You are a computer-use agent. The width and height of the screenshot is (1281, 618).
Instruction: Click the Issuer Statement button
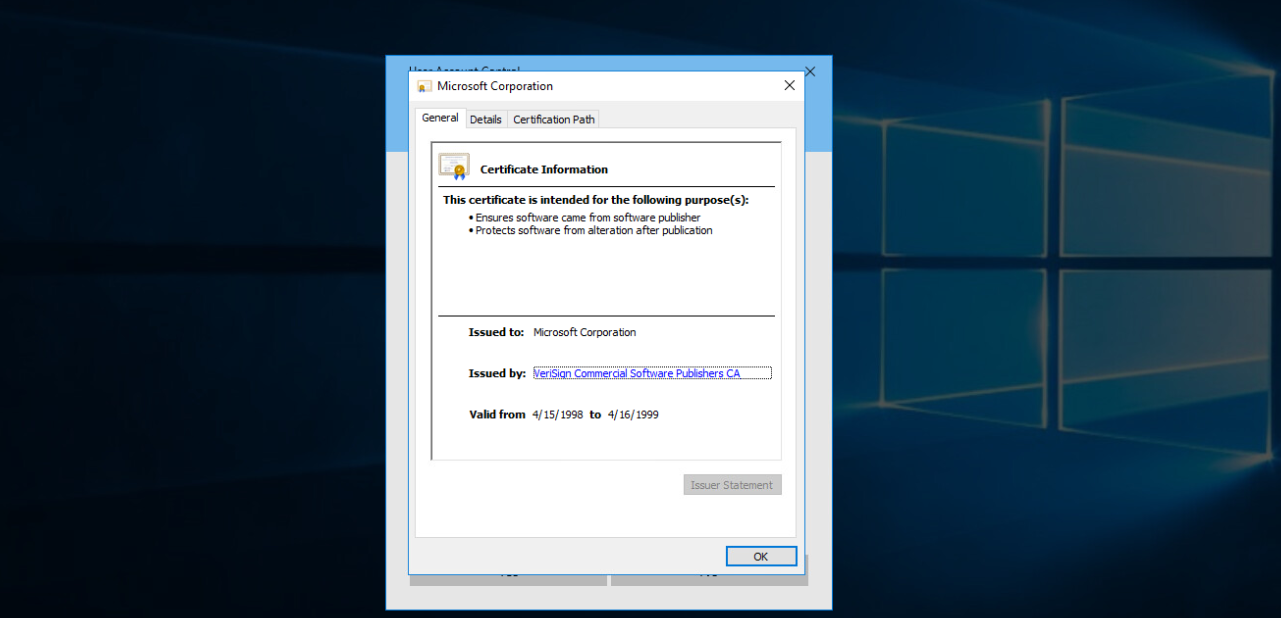pos(733,485)
